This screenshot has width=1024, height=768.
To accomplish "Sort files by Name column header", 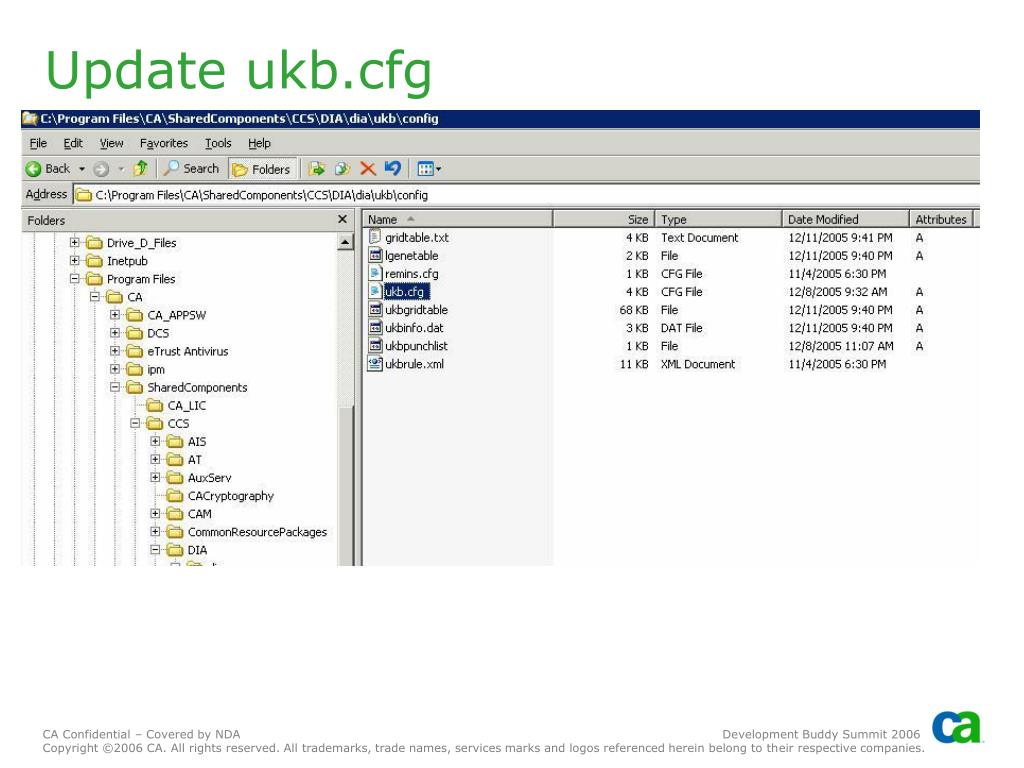I will pos(458,219).
